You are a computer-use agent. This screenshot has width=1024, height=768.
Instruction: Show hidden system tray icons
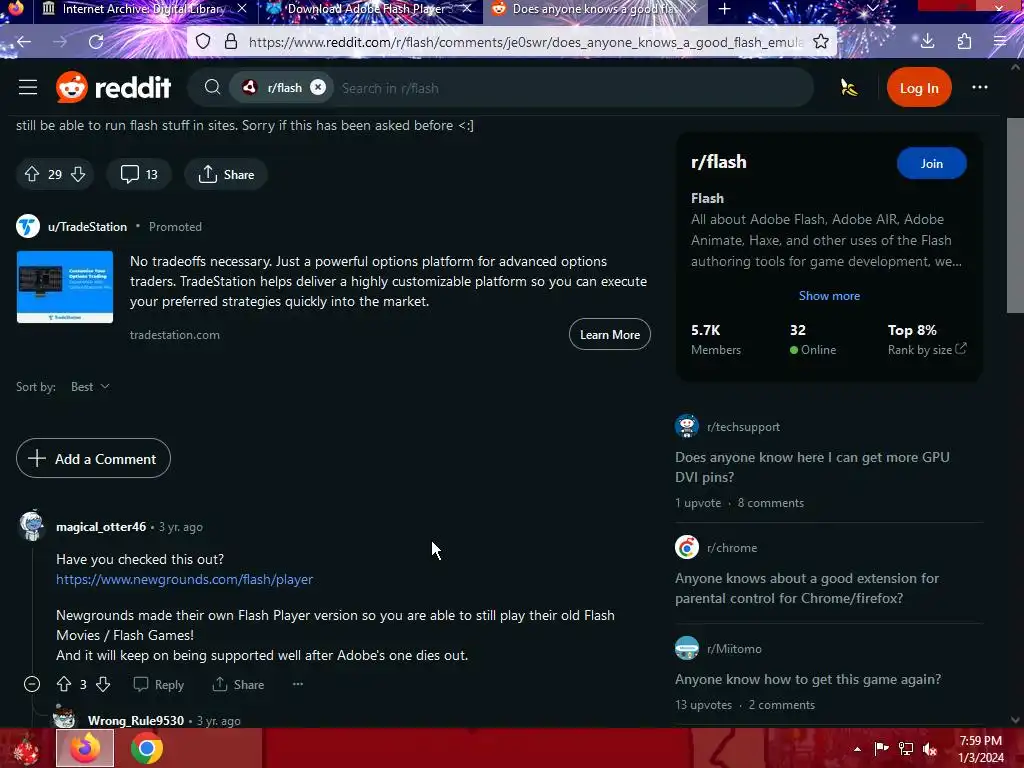coord(857,749)
